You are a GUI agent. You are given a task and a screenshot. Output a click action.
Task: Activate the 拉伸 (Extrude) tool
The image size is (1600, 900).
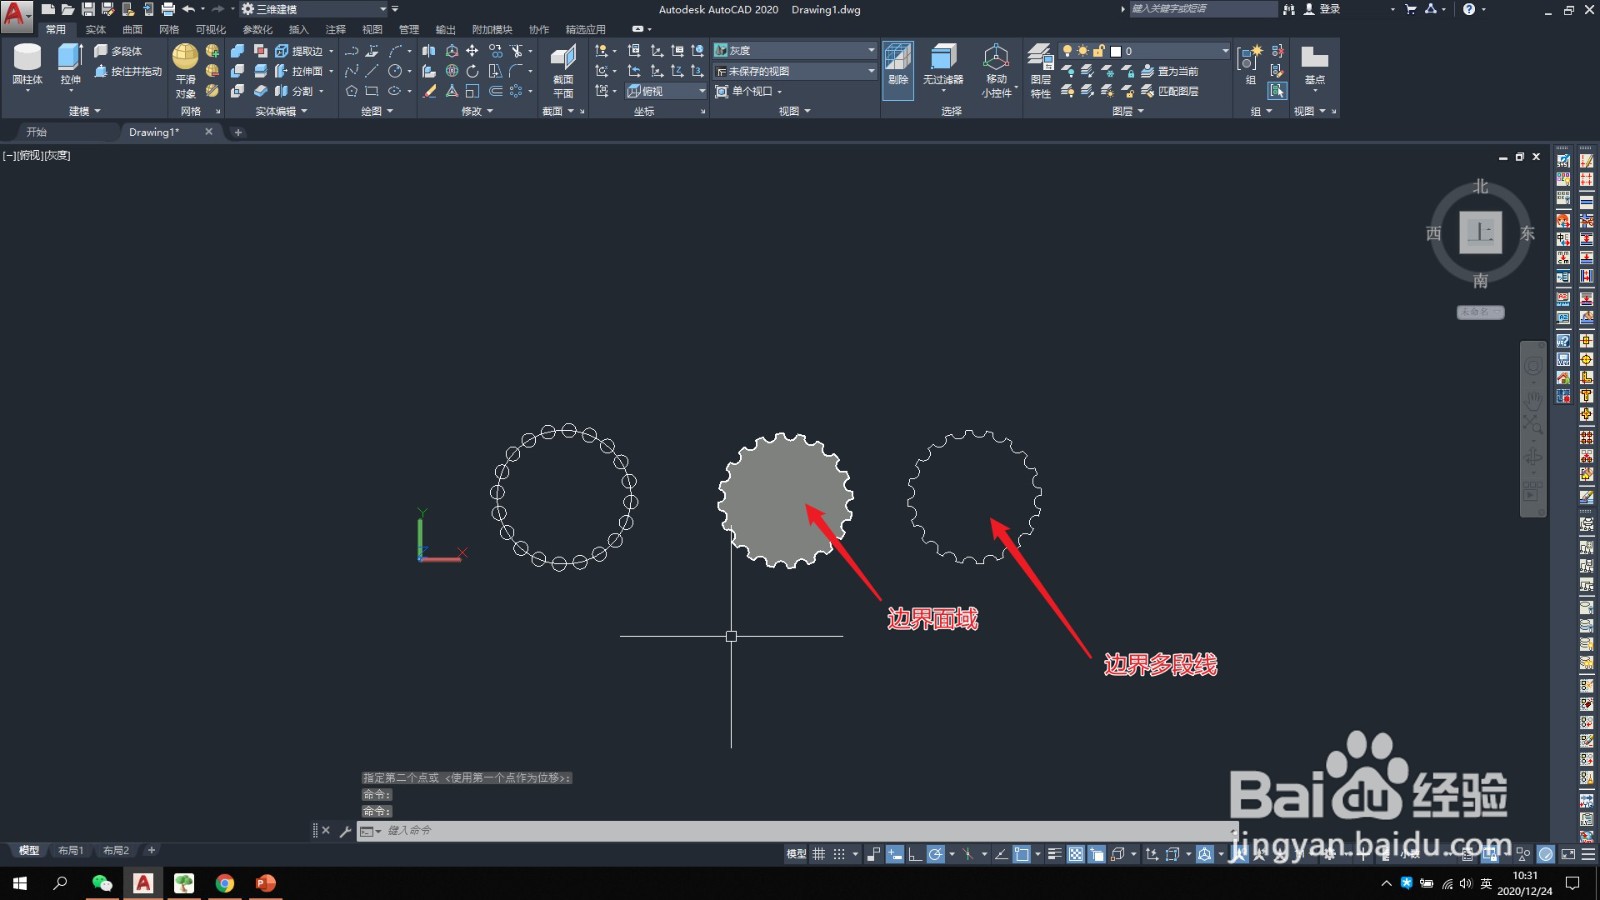68,68
